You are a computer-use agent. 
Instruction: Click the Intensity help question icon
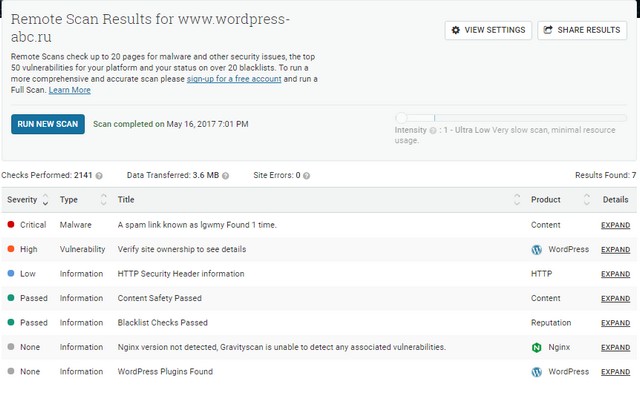pos(433,131)
